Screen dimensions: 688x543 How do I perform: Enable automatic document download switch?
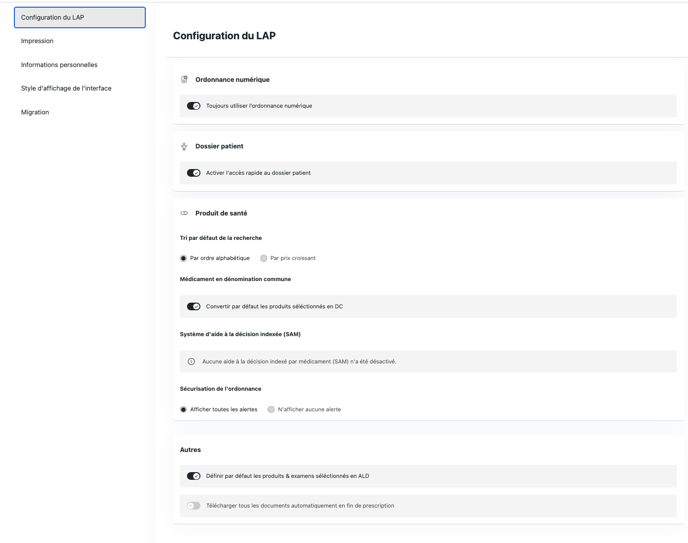pos(194,506)
